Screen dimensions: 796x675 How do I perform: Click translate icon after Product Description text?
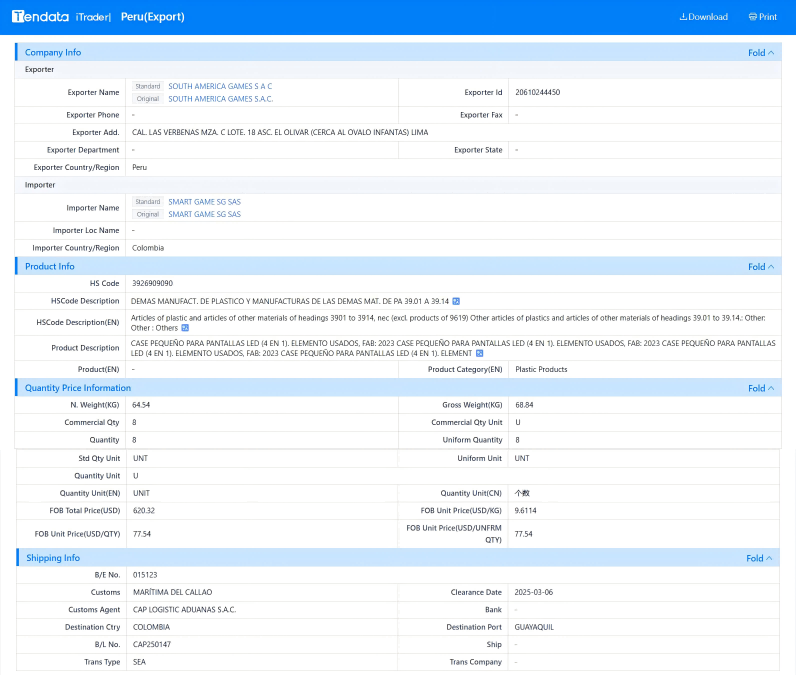click(479, 353)
